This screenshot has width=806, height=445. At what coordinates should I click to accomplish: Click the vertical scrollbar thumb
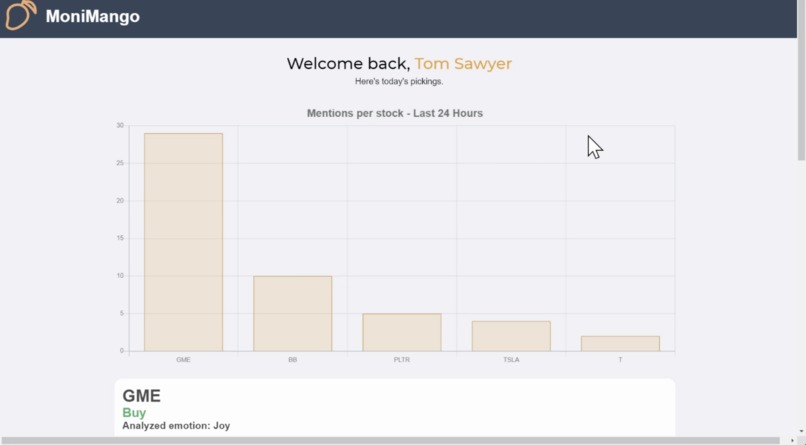tap(801, 80)
